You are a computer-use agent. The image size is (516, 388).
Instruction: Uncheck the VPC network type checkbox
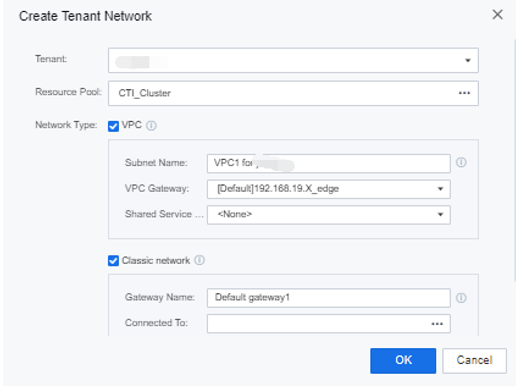(x=113, y=126)
